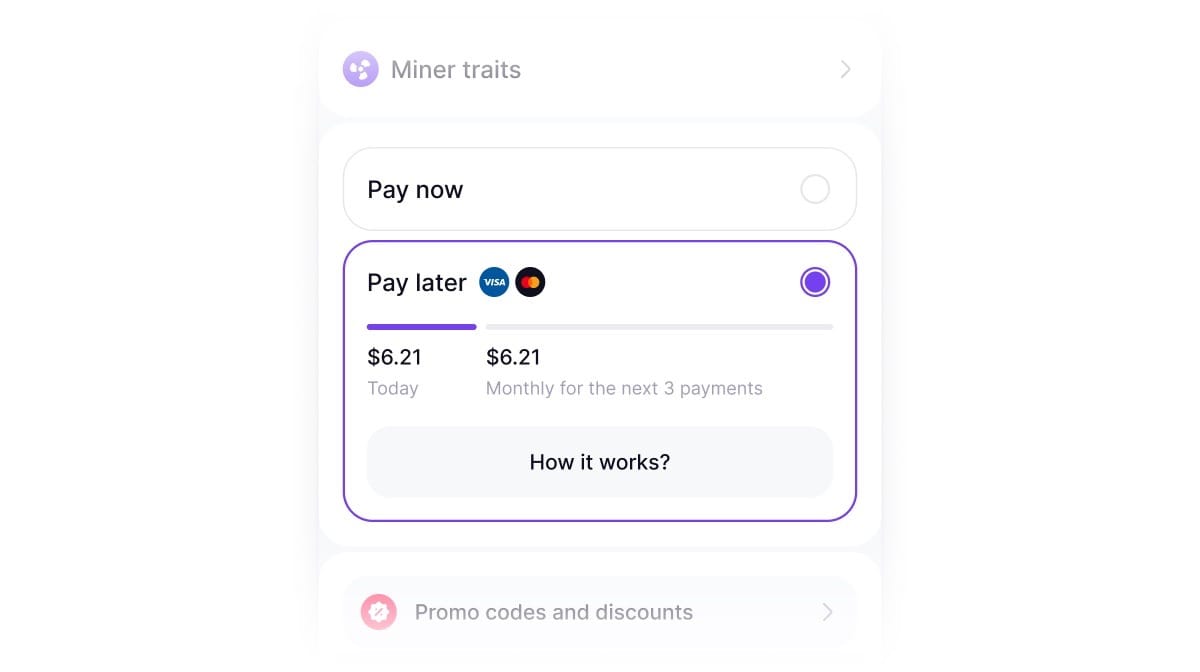
Task: Click the purple first-payment progress segment
Action: click(x=421, y=327)
